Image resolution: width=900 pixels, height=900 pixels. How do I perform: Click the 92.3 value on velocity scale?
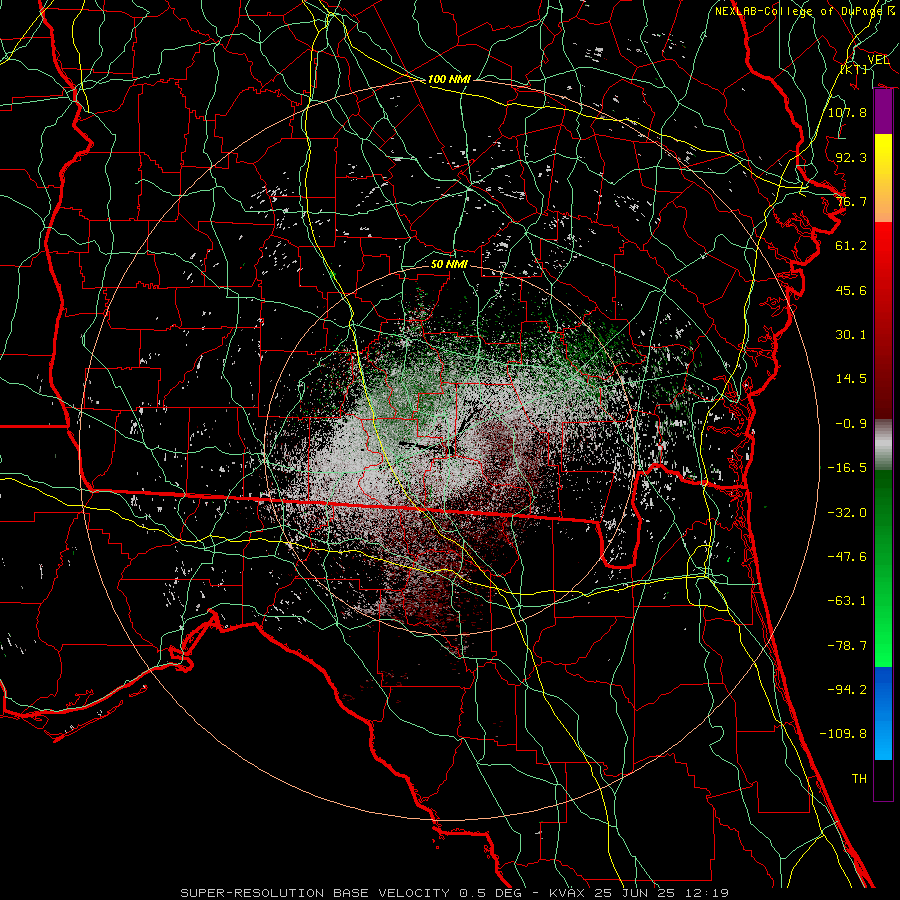(x=851, y=157)
